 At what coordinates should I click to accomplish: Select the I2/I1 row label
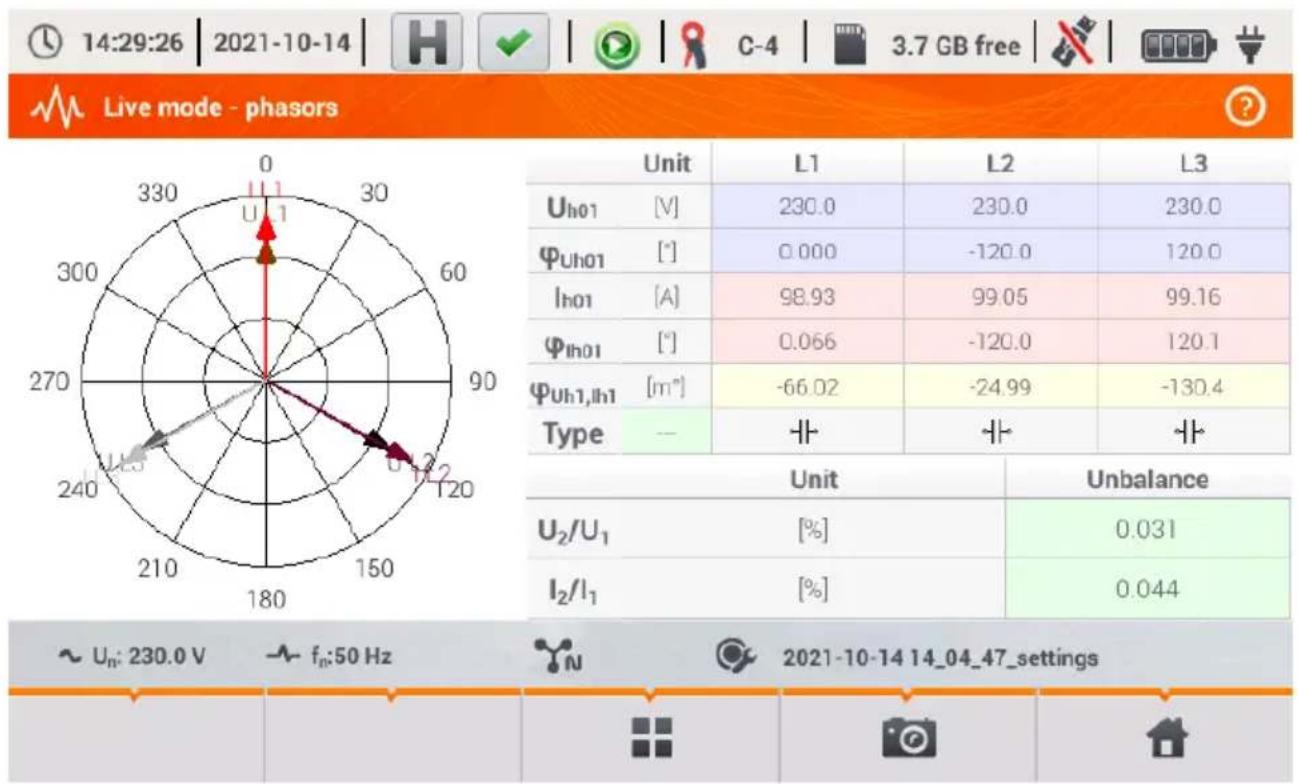point(572,593)
